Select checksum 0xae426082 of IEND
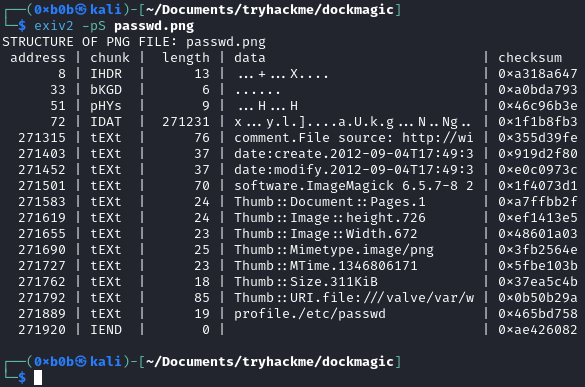585x387 pixels. [x=538, y=330]
